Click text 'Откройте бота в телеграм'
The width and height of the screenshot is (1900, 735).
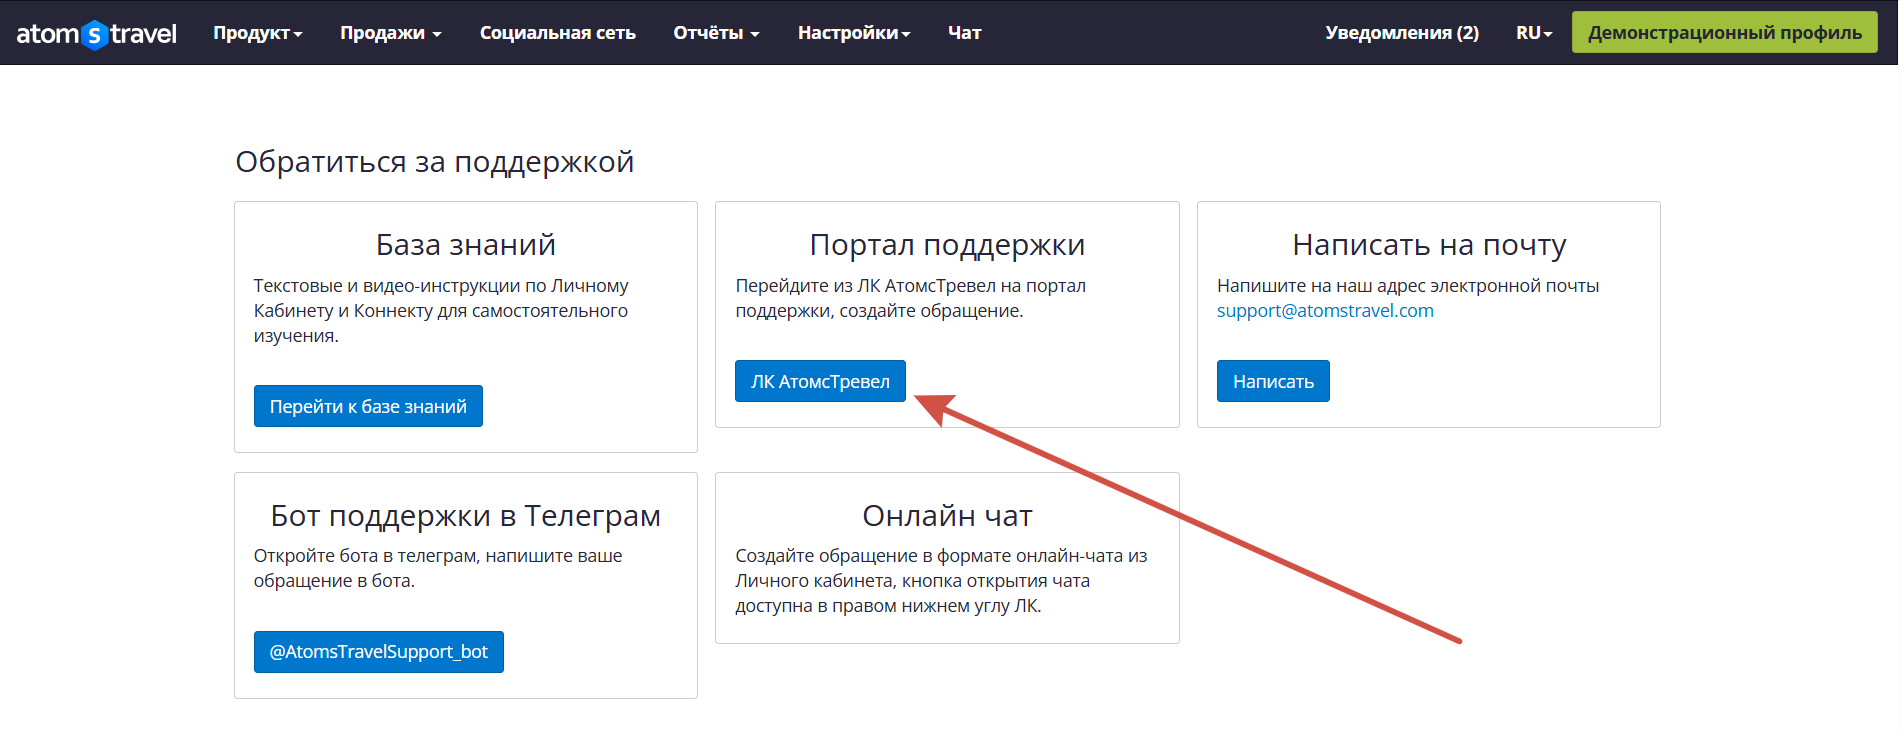(x=365, y=556)
